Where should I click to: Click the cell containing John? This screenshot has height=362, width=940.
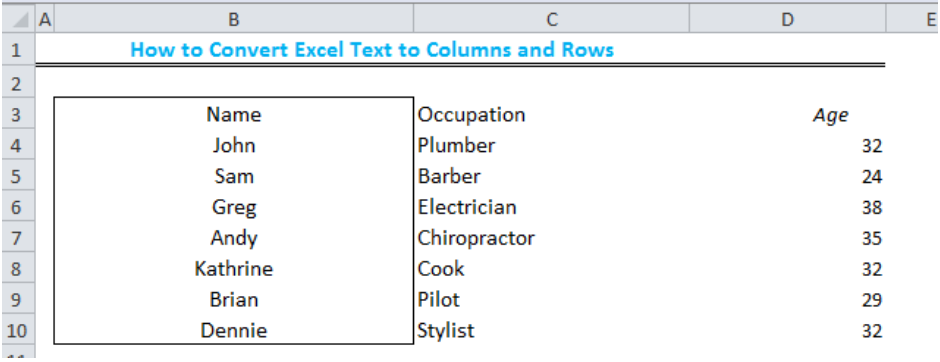(234, 146)
